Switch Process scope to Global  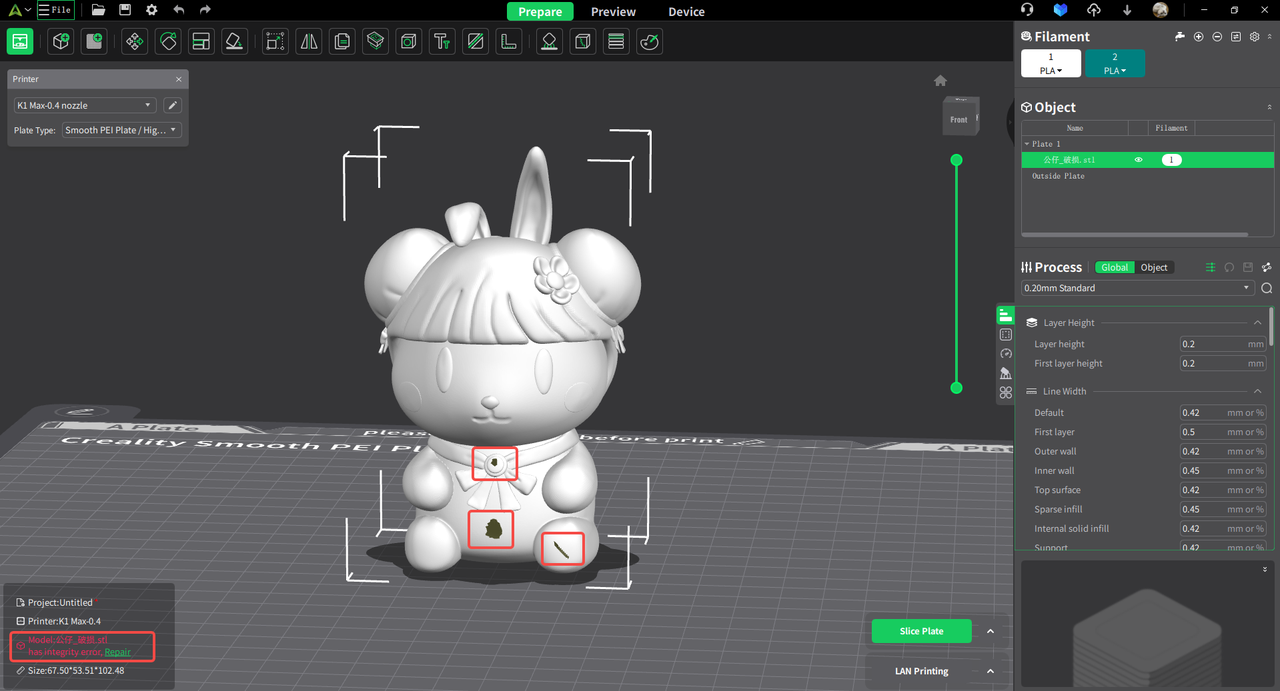point(1115,267)
